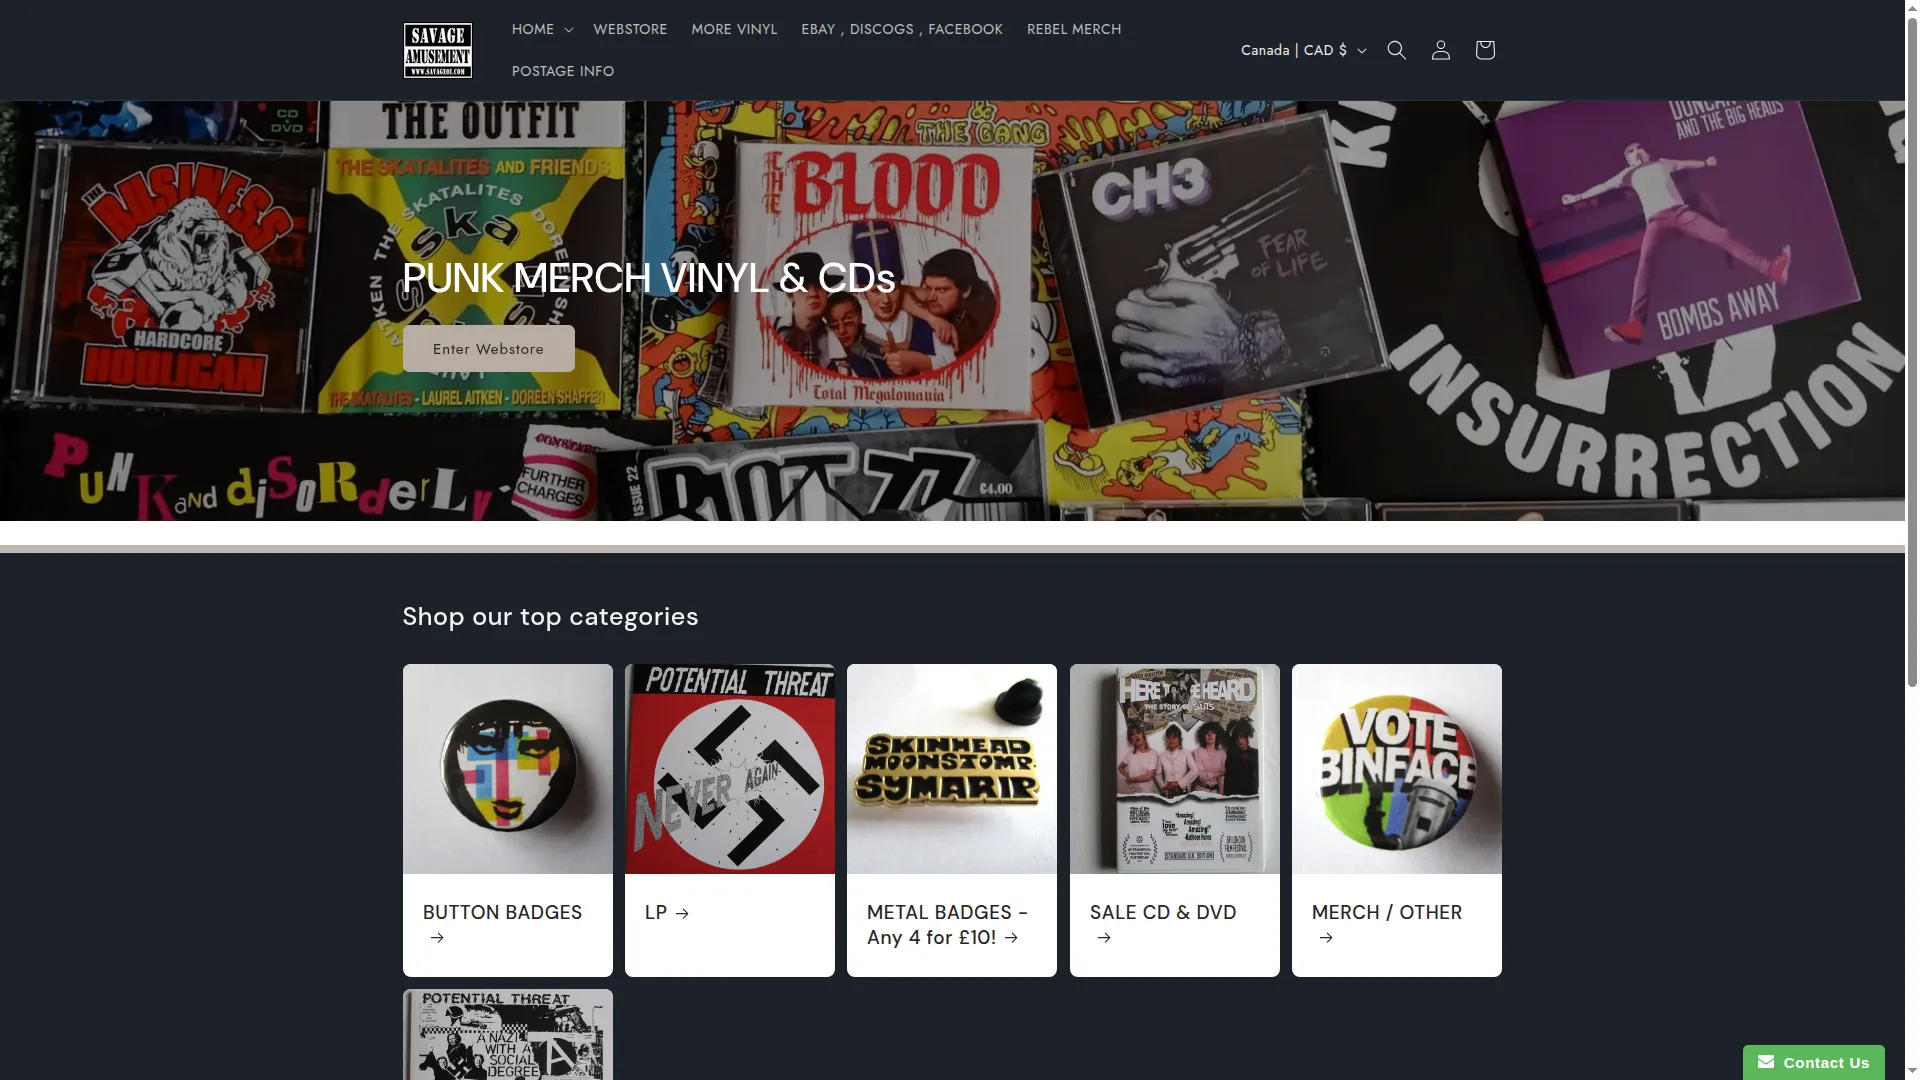This screenshot has height=1080, width=1920.
Task: Open the SALE CD & DVD category
Action: [x=1162, y=924]
